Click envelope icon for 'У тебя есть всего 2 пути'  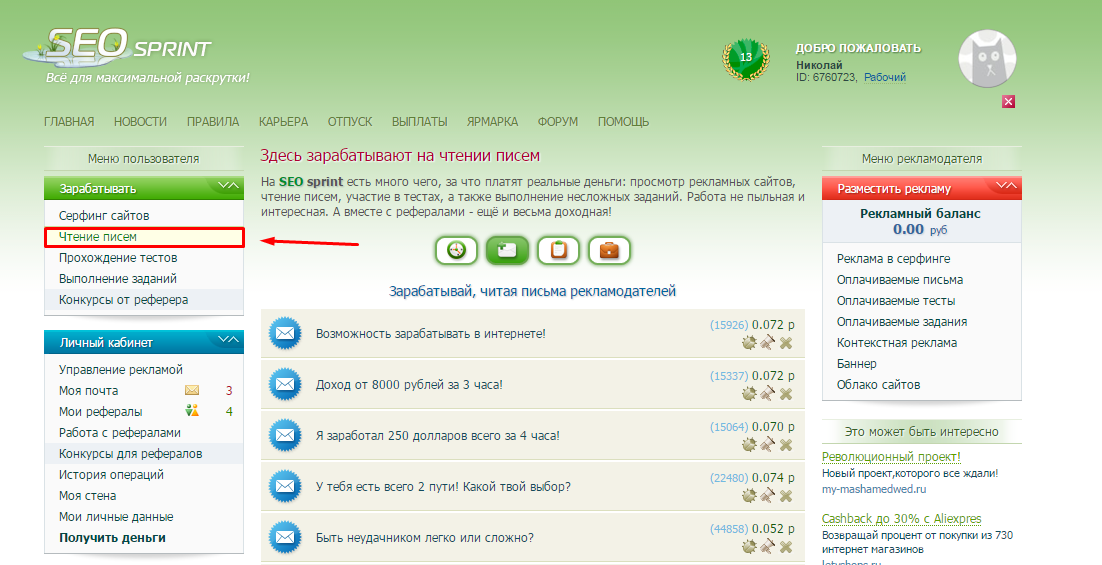click(x=285, y=486)
